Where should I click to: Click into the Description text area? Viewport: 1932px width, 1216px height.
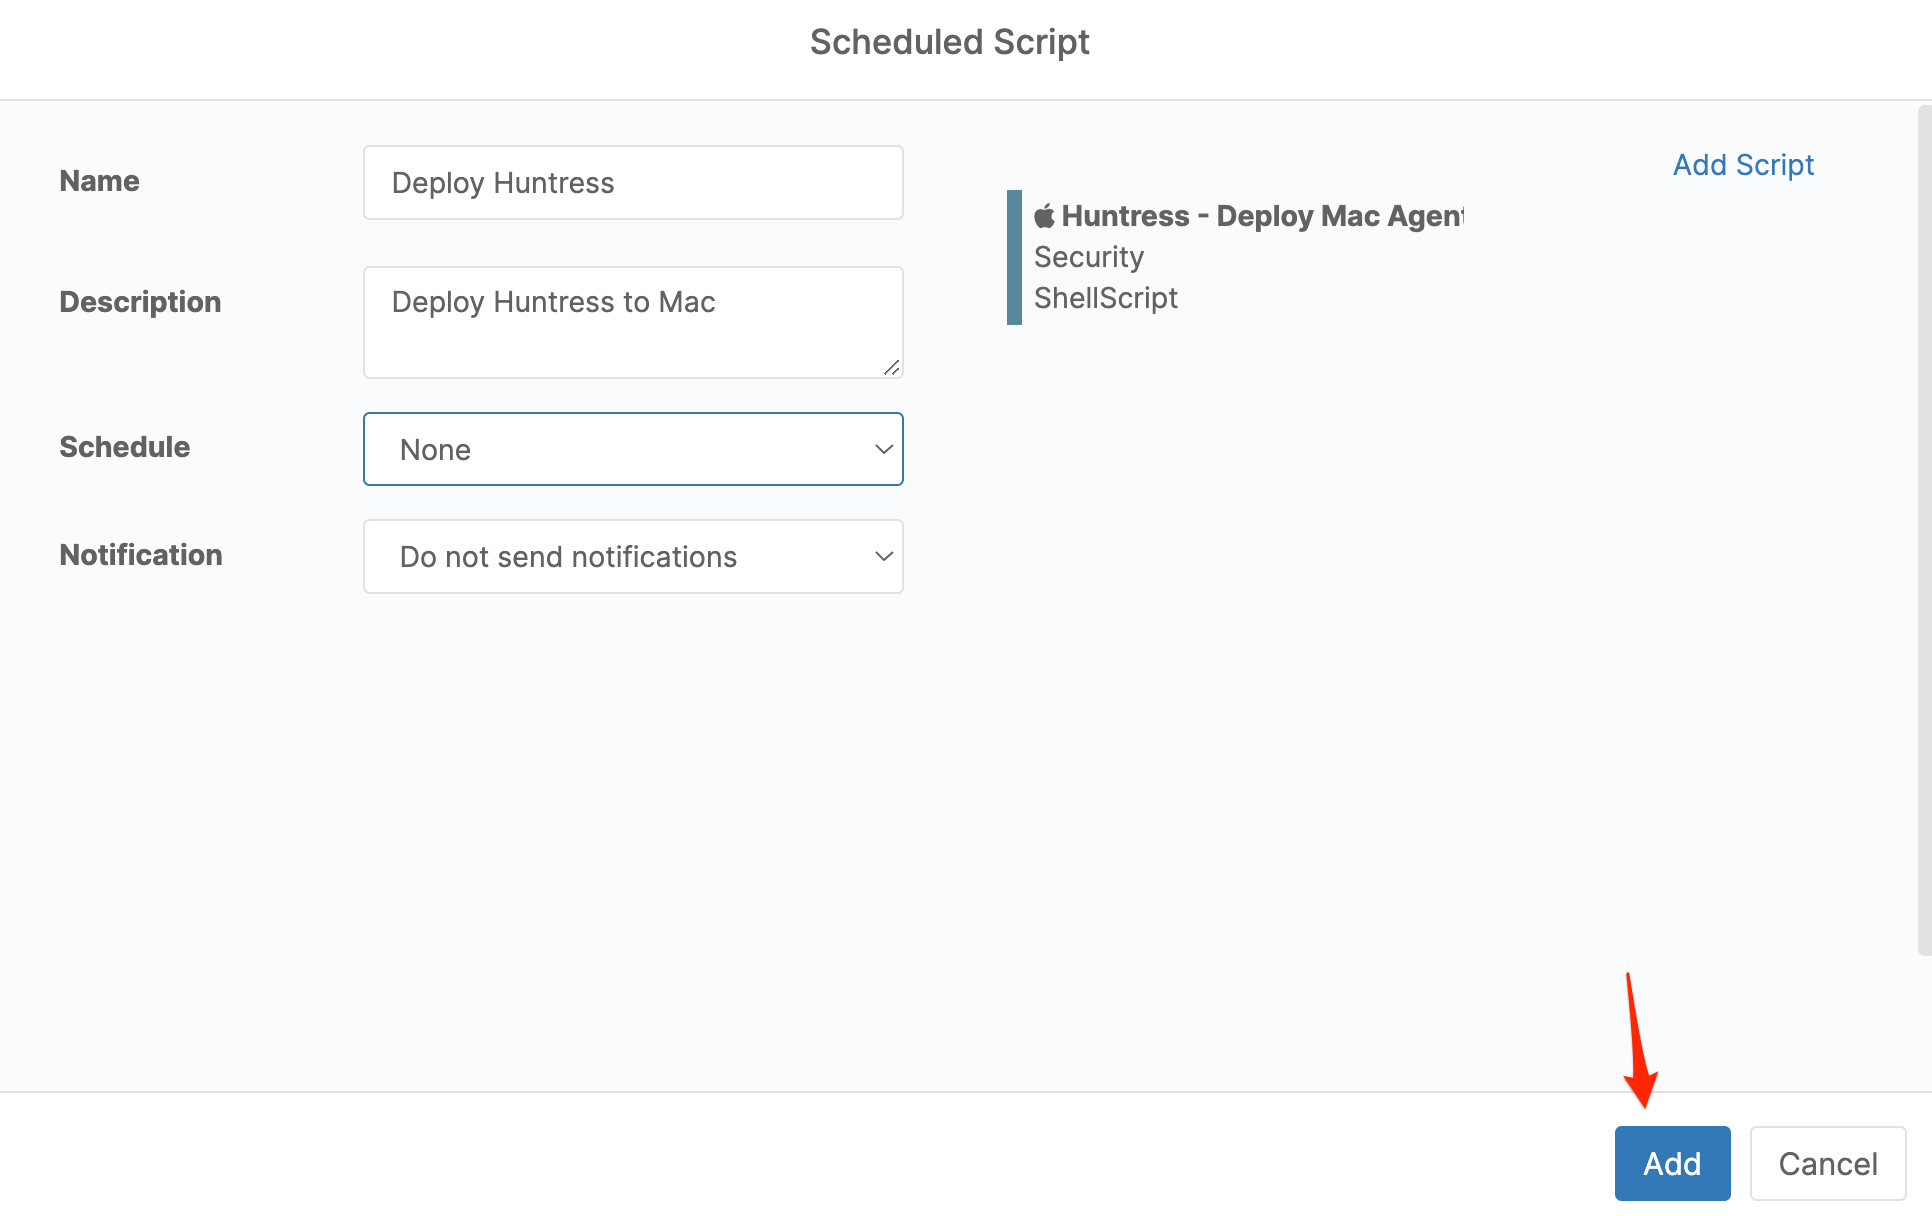(x=633, y=322)
